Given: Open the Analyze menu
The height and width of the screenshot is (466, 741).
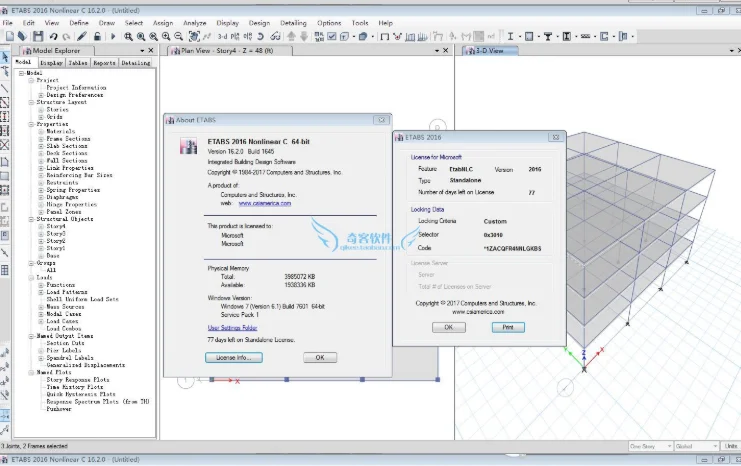Looking at the screenshot, I should pyautogui.click(x=195, y=23).
